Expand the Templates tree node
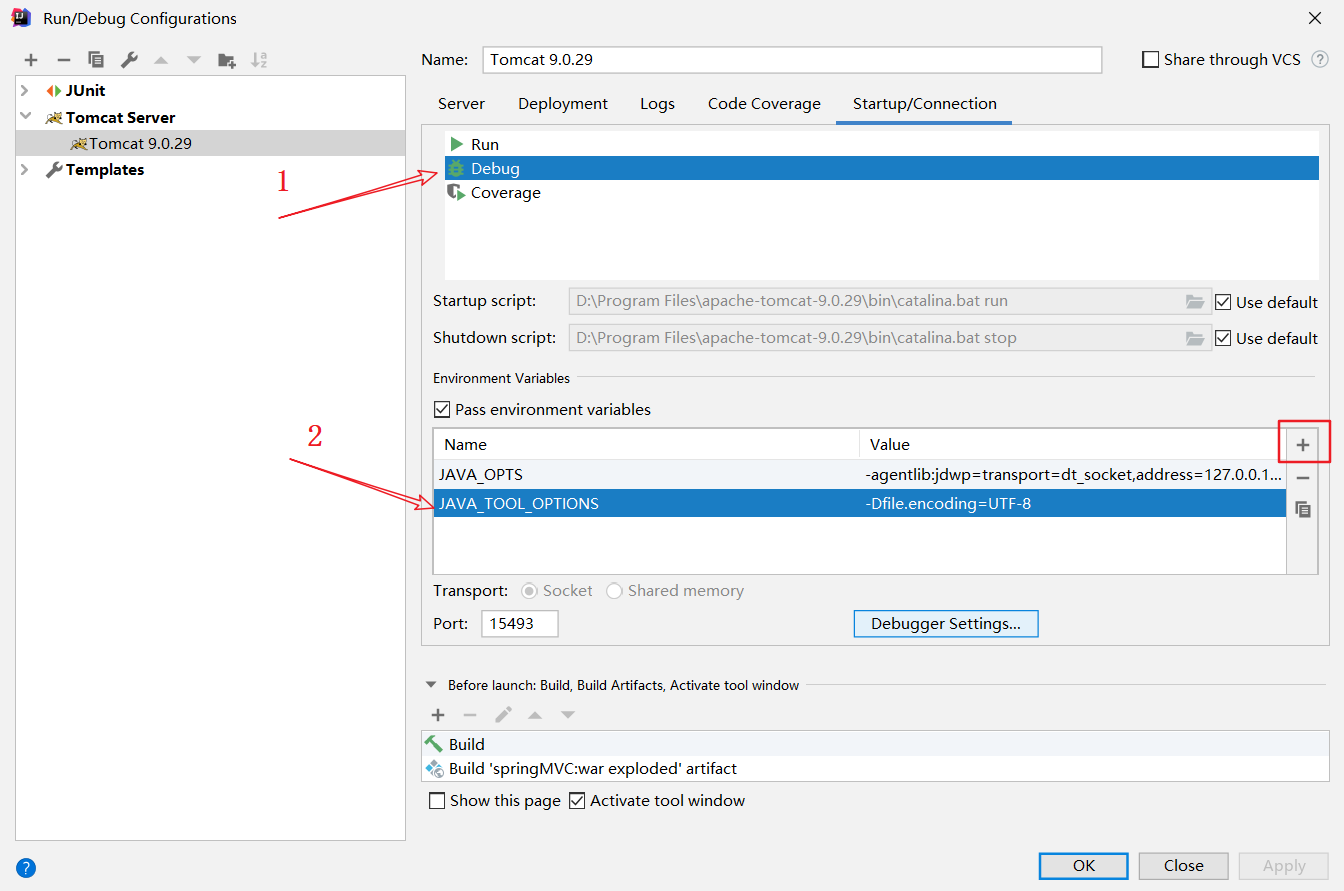The image size is (1344, 891). (x=25, y=170)
